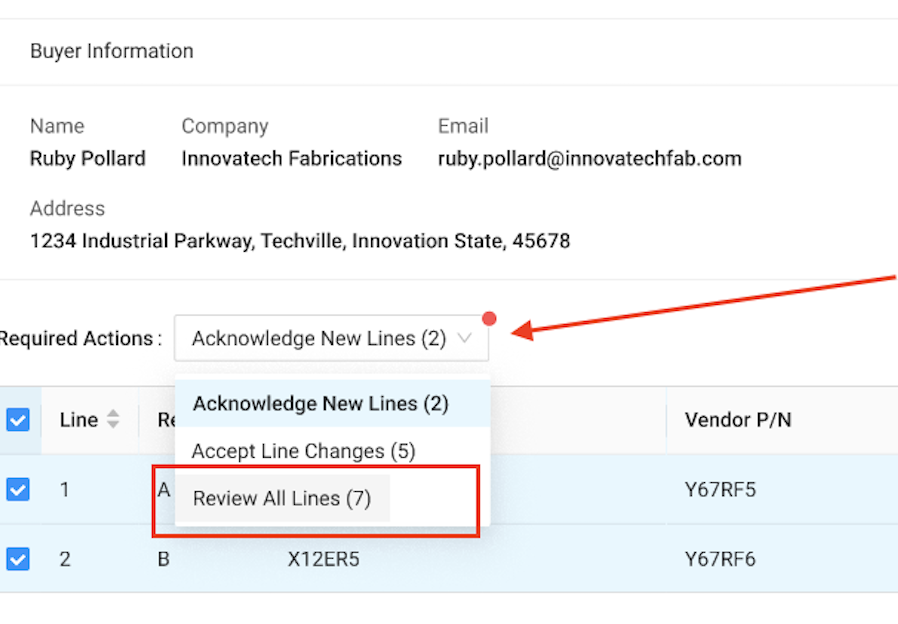Click the Address field label
Image resolution: width=898 pixels, height=624 pixels.
(x=67, y=208)
